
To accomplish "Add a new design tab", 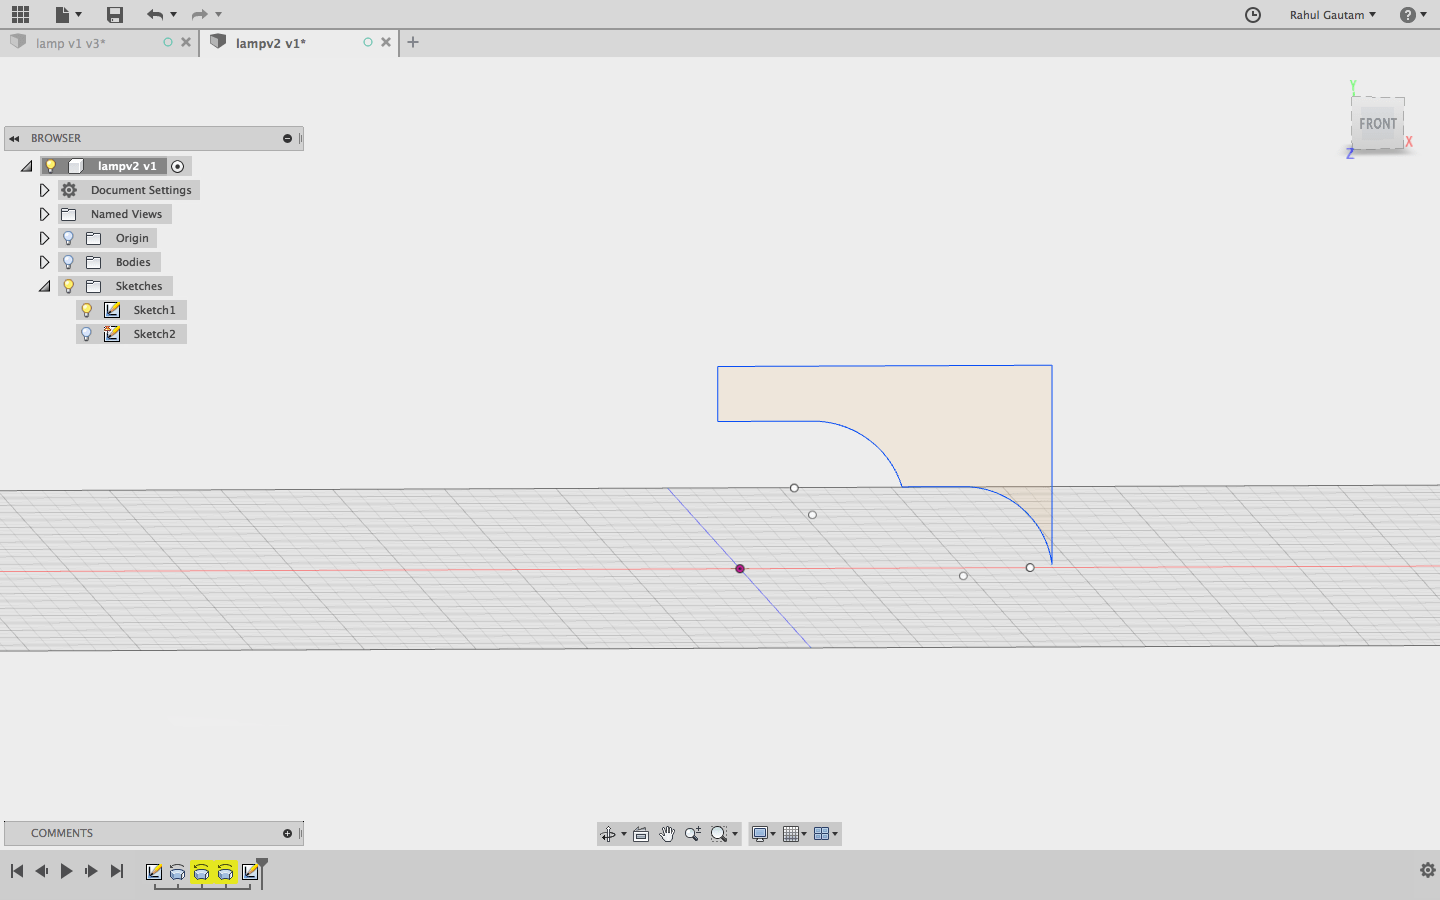I will point(413,42).
